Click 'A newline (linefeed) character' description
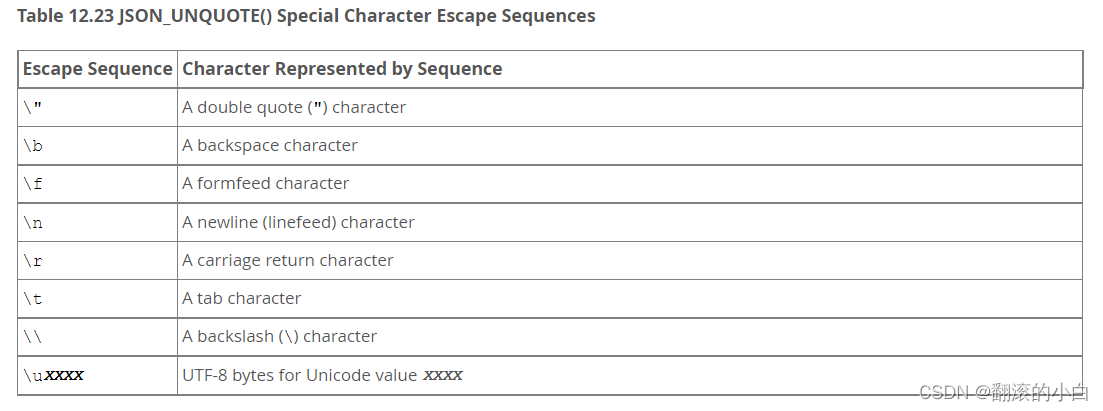Viewport: 1103px width, 411px height. (x=298, y=222)
